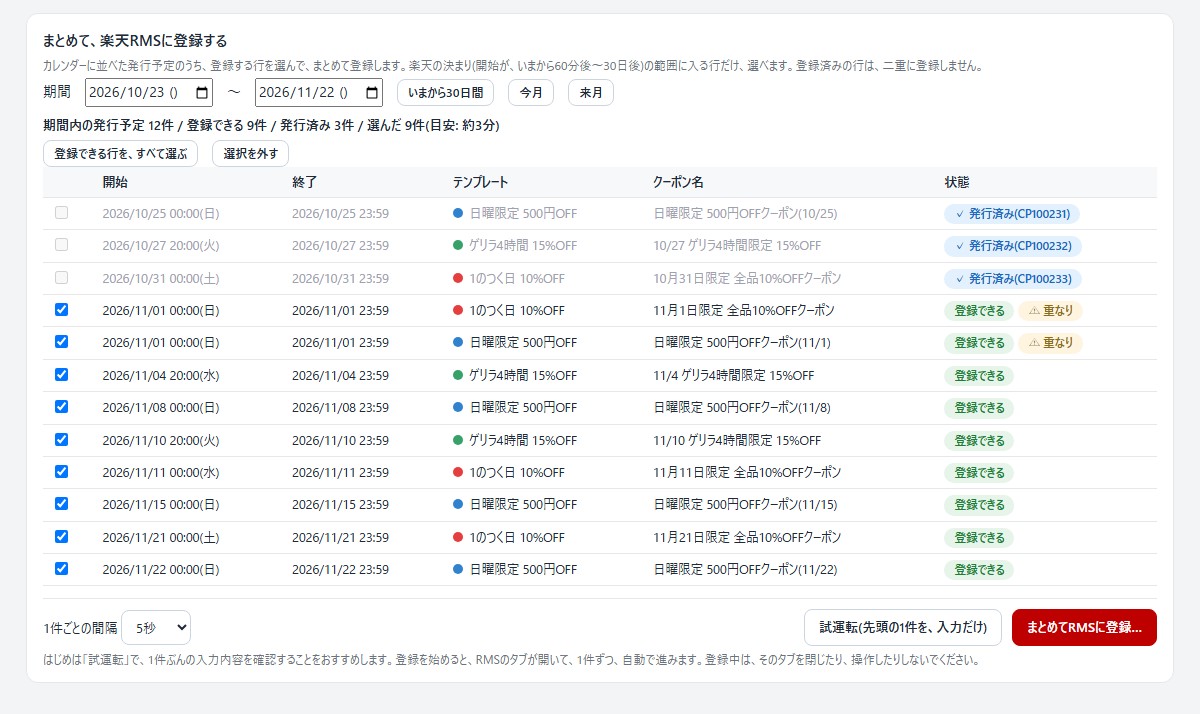1200x714 pixels.
Task: Uncheck row 11/4 ゲリラ4時間限定 15%OFF
Action: coord(62,375)
